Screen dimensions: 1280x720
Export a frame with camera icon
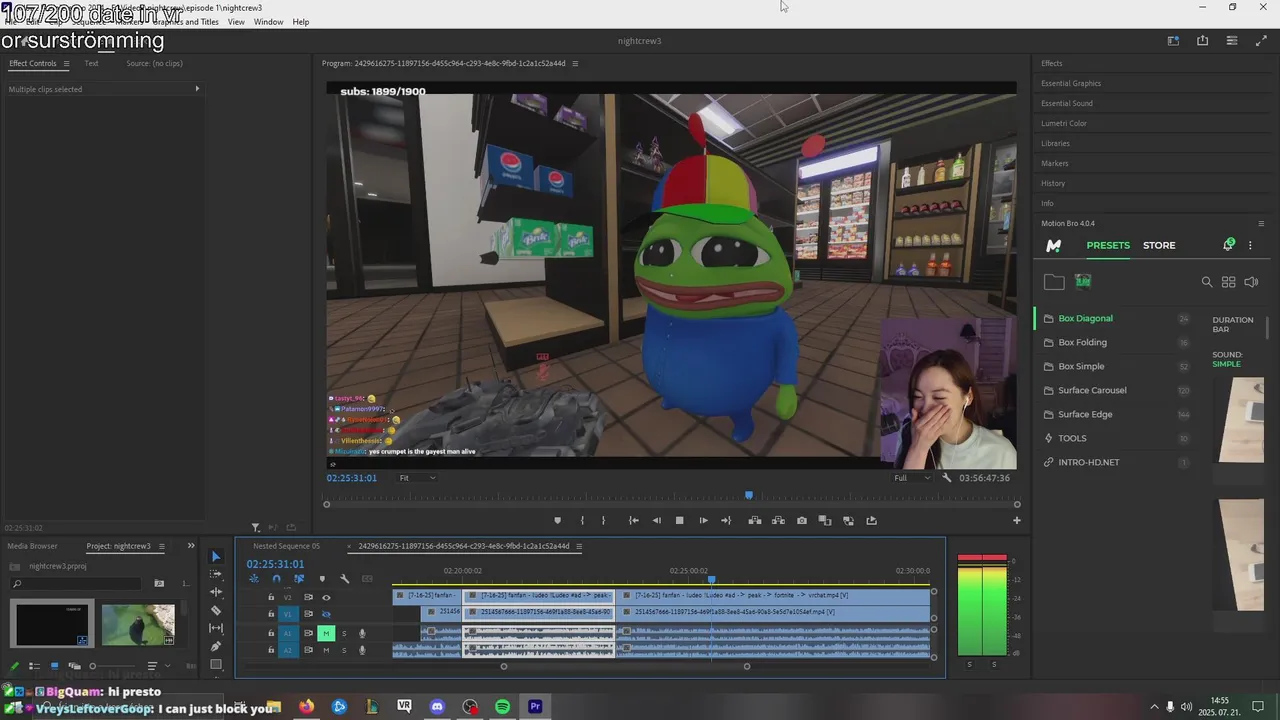click(802, 520)
